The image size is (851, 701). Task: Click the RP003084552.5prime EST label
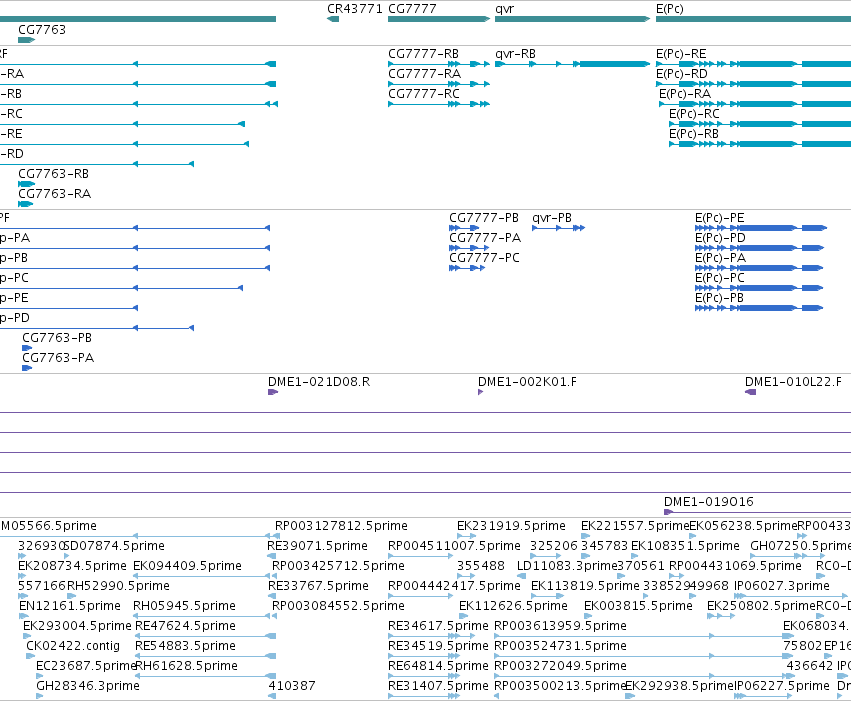click(338, 606)
